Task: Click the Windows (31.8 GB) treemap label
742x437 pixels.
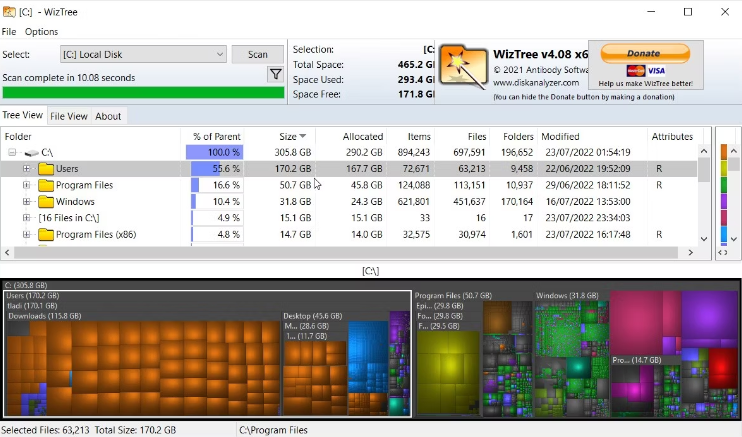Action: (x=567, y=295)
